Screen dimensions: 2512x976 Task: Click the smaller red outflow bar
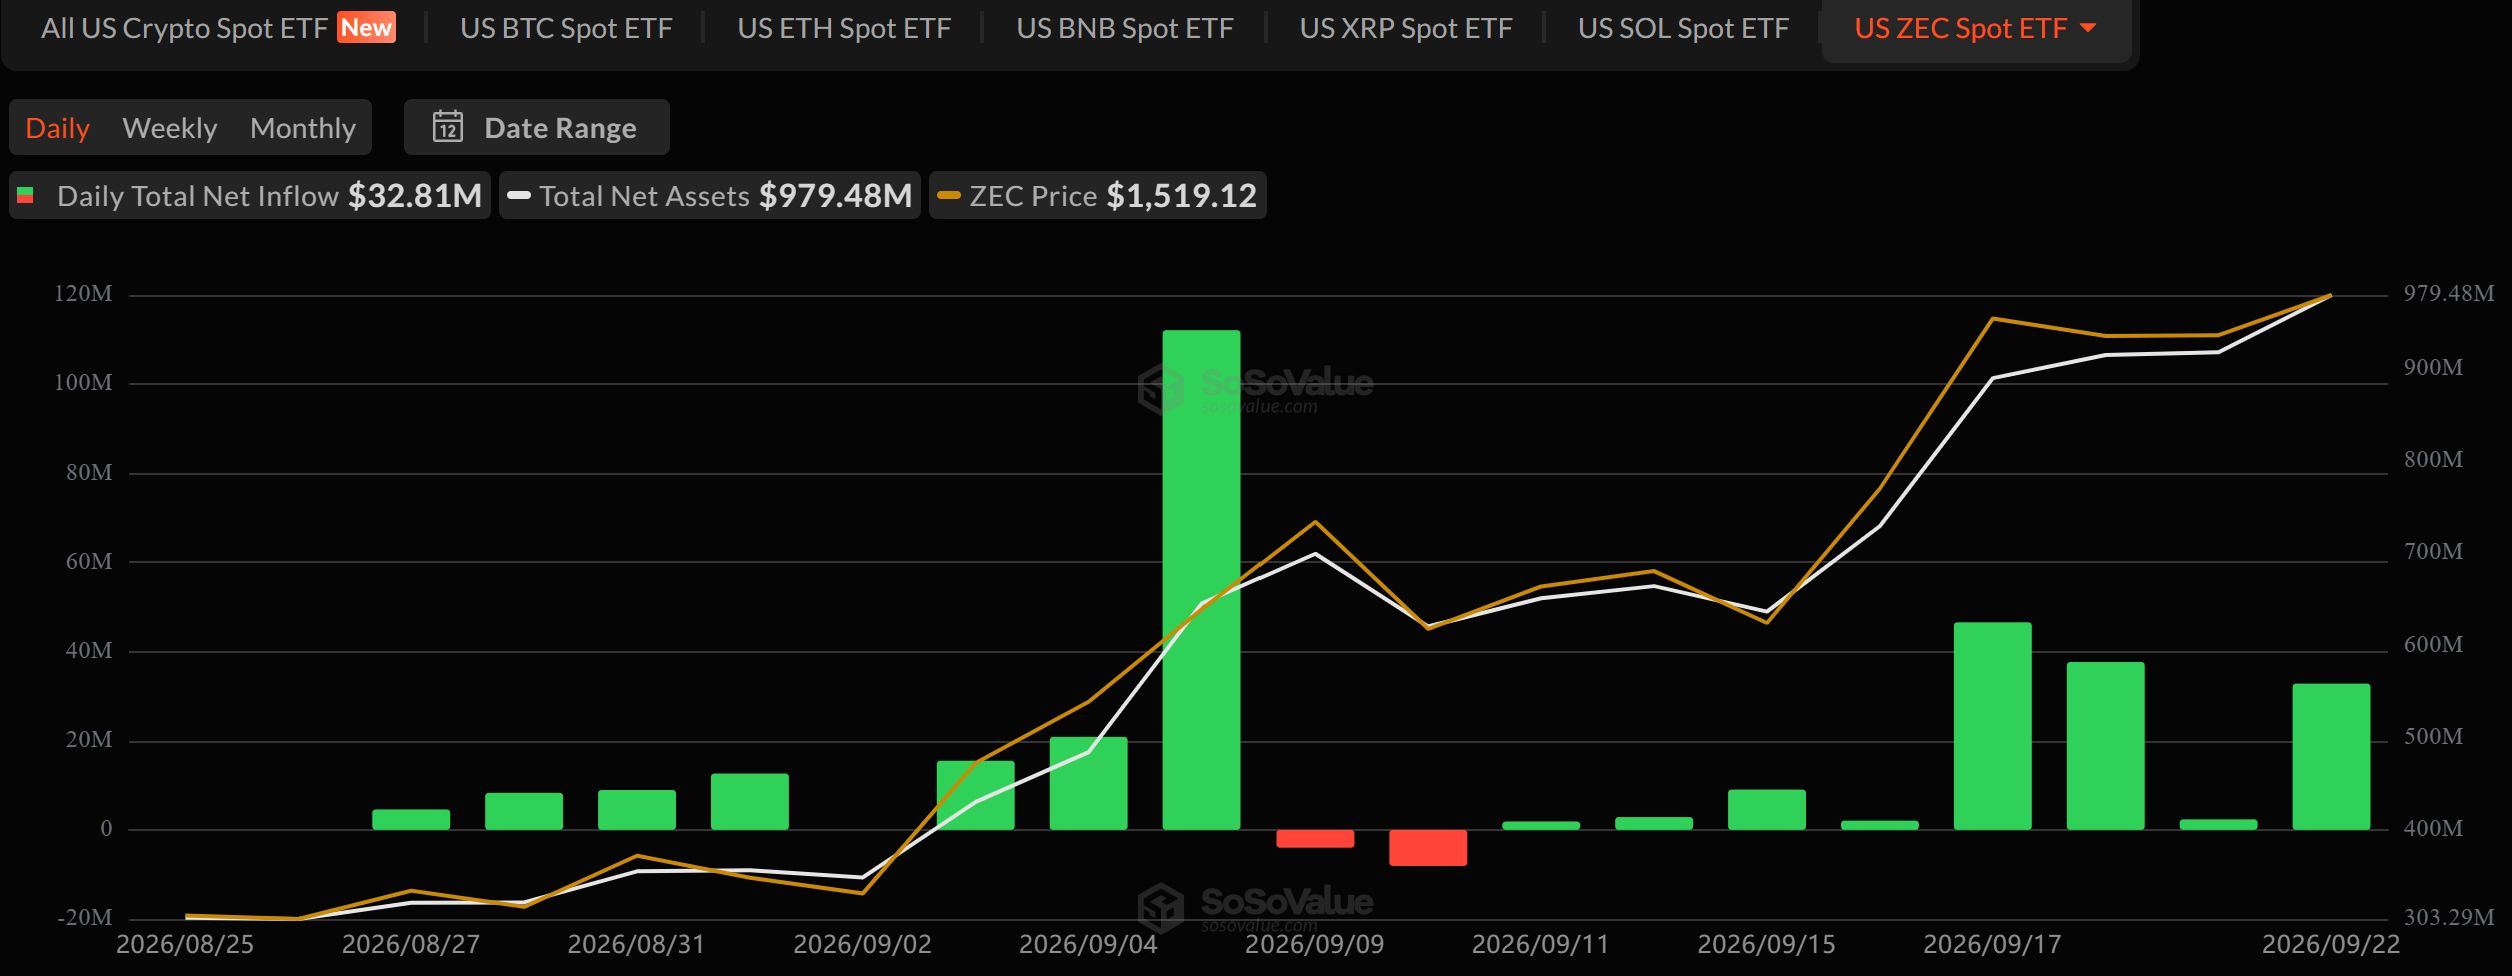[x=1315, y=838]
